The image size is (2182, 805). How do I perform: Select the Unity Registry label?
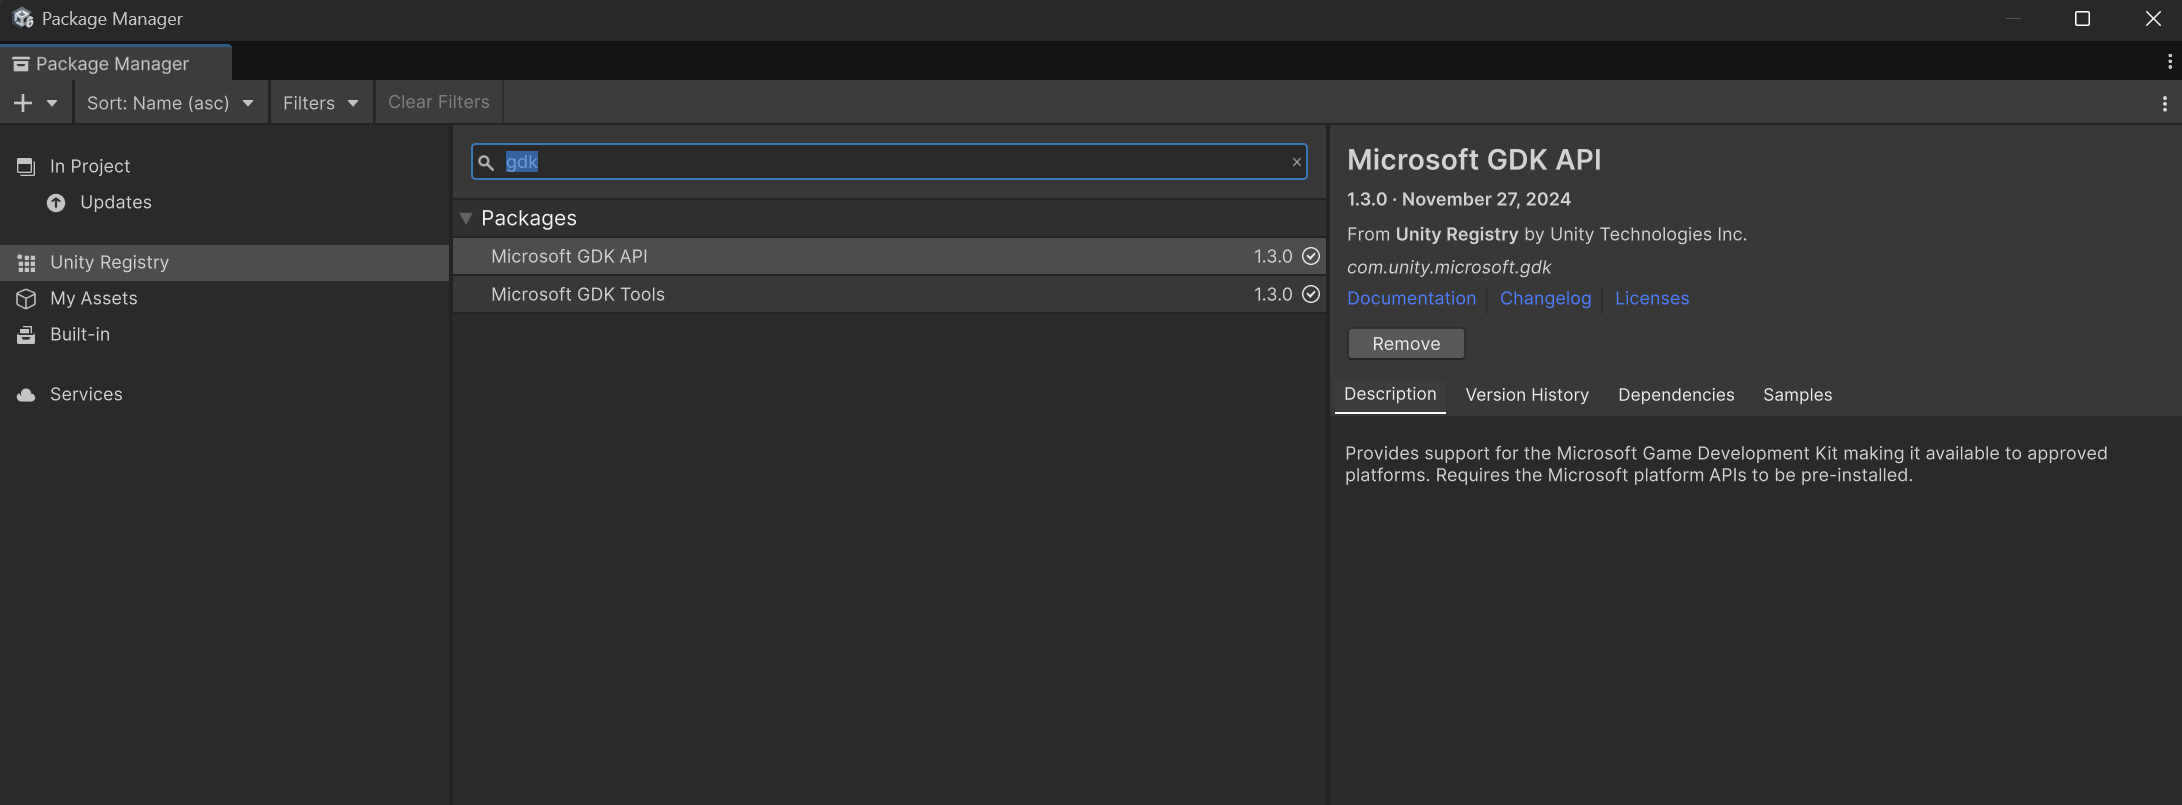[110, 262]
